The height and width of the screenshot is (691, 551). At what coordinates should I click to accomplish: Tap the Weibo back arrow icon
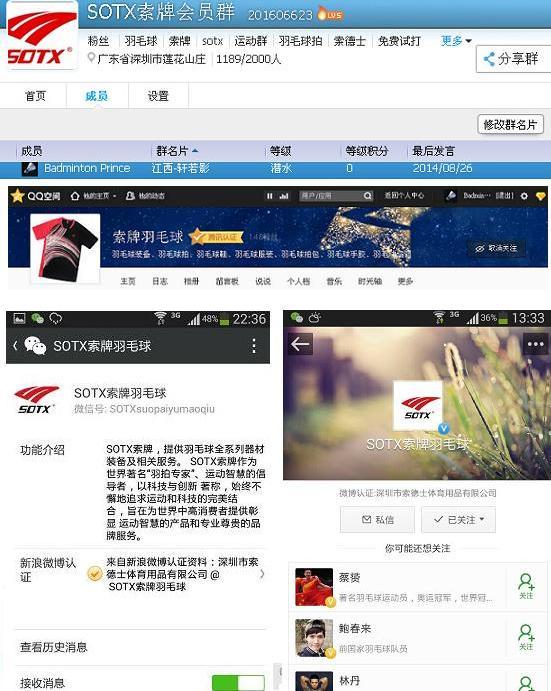(x=300, y=344)
